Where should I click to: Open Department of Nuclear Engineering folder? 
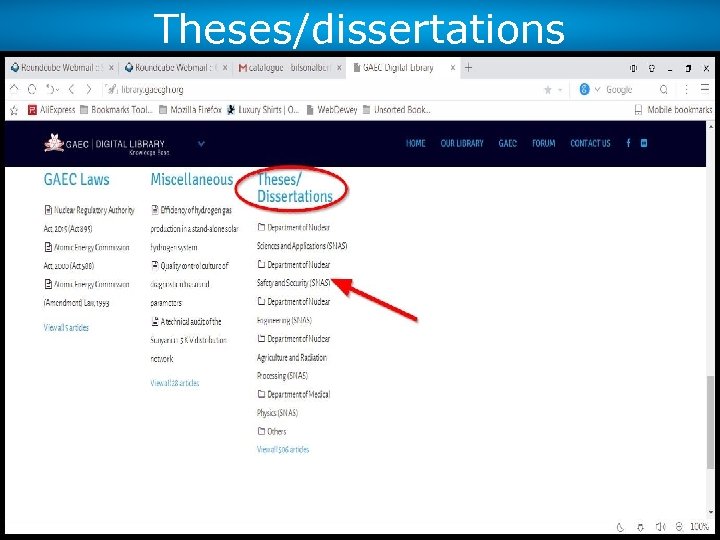[x=293, y=311]
